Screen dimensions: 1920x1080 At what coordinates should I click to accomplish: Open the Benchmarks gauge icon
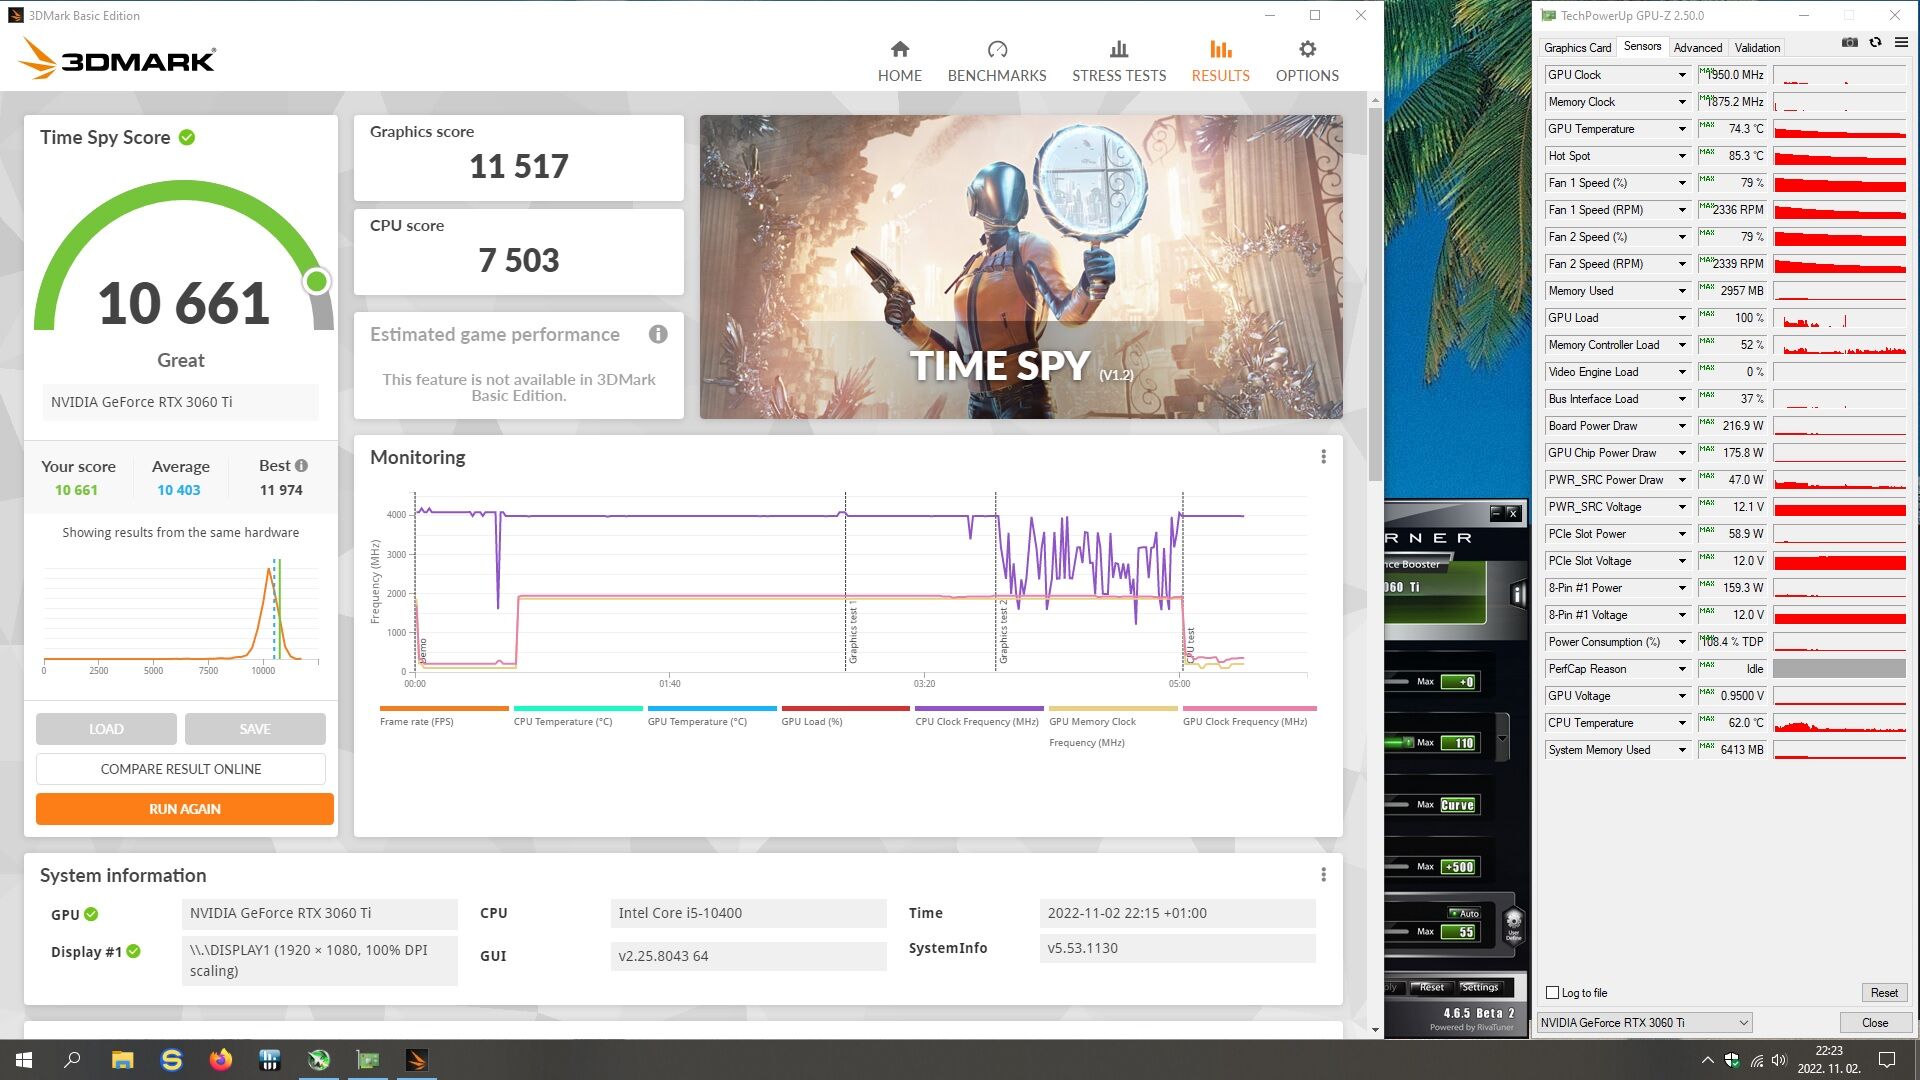pyautogui.click(x=997, y=49)
